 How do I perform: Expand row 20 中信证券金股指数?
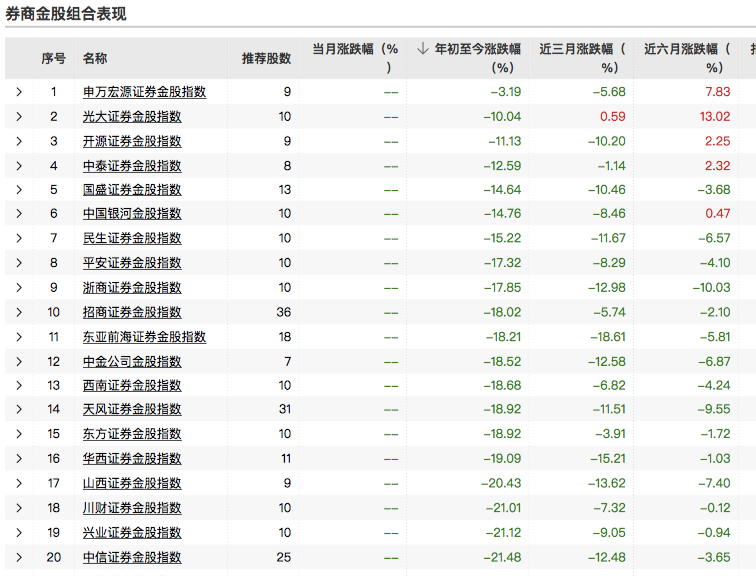click(19, 557)
